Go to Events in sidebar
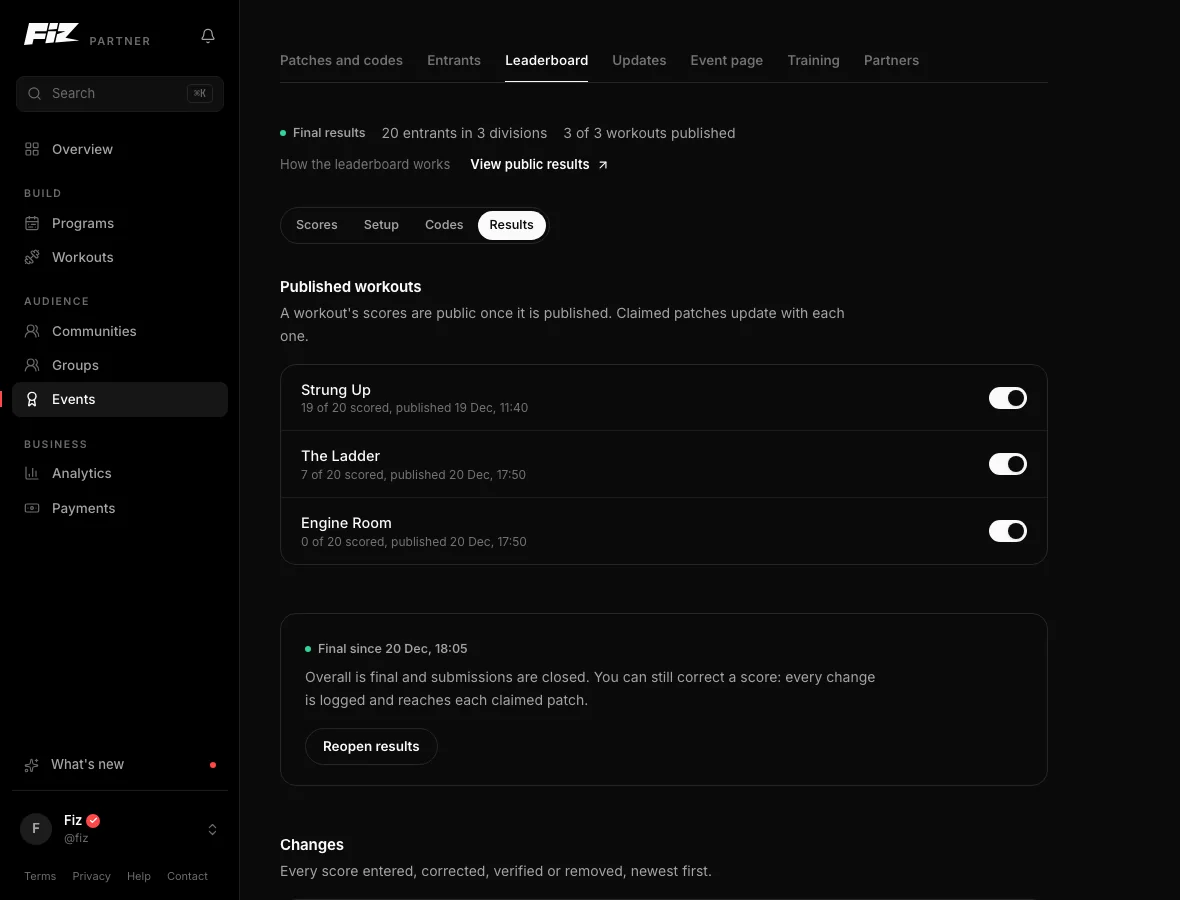Image resolution: width=1180 pixels, height=900 pixels. click(120, 400)
